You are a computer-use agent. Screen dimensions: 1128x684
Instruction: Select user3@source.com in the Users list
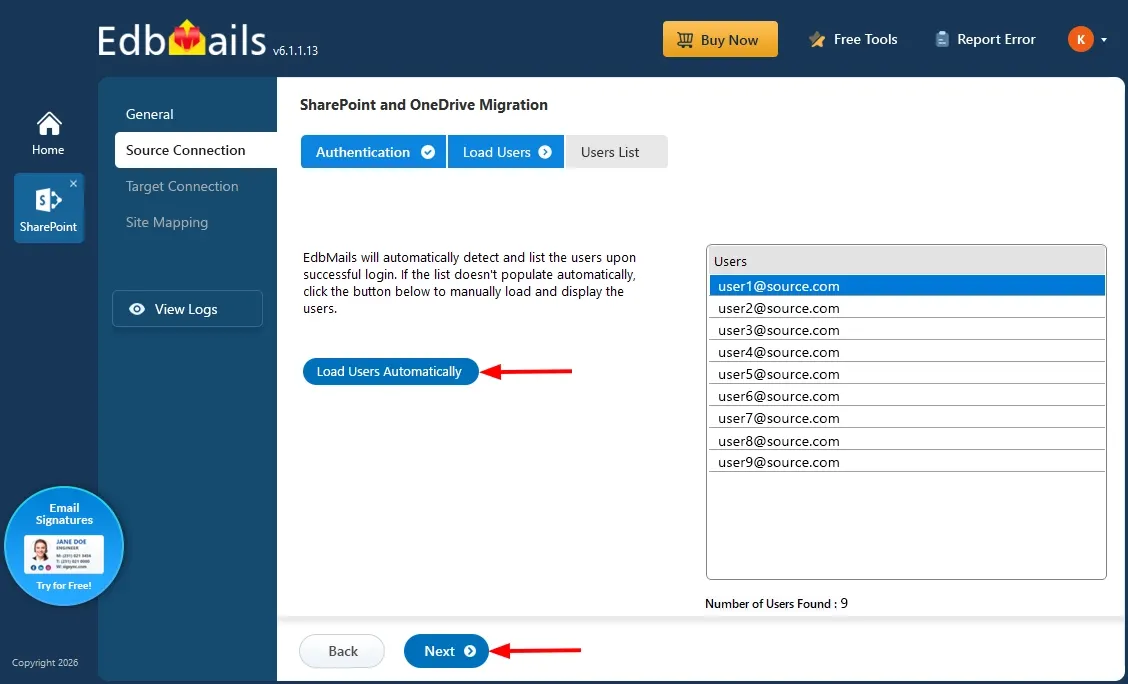(x=907, y=330)
